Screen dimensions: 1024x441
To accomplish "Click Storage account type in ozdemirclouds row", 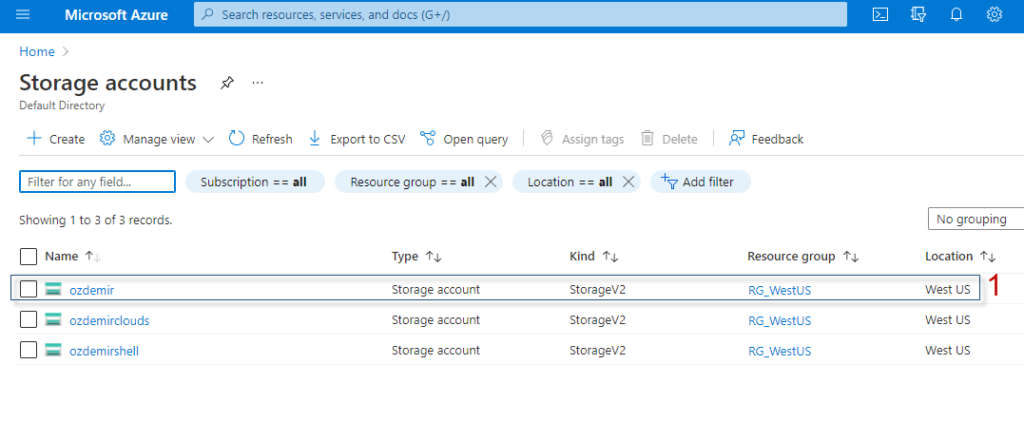I will point(436,319).
